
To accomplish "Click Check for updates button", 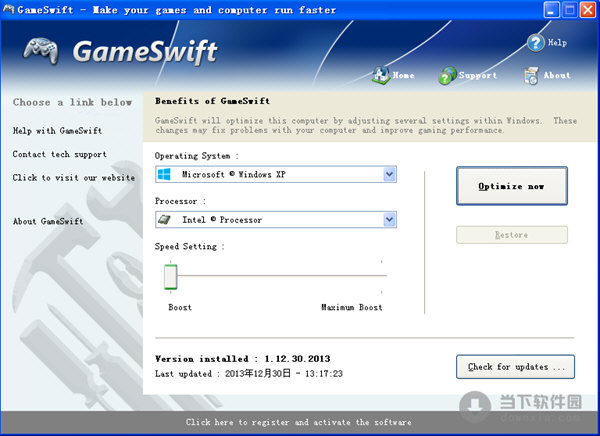I will click(x=515, y=367).
